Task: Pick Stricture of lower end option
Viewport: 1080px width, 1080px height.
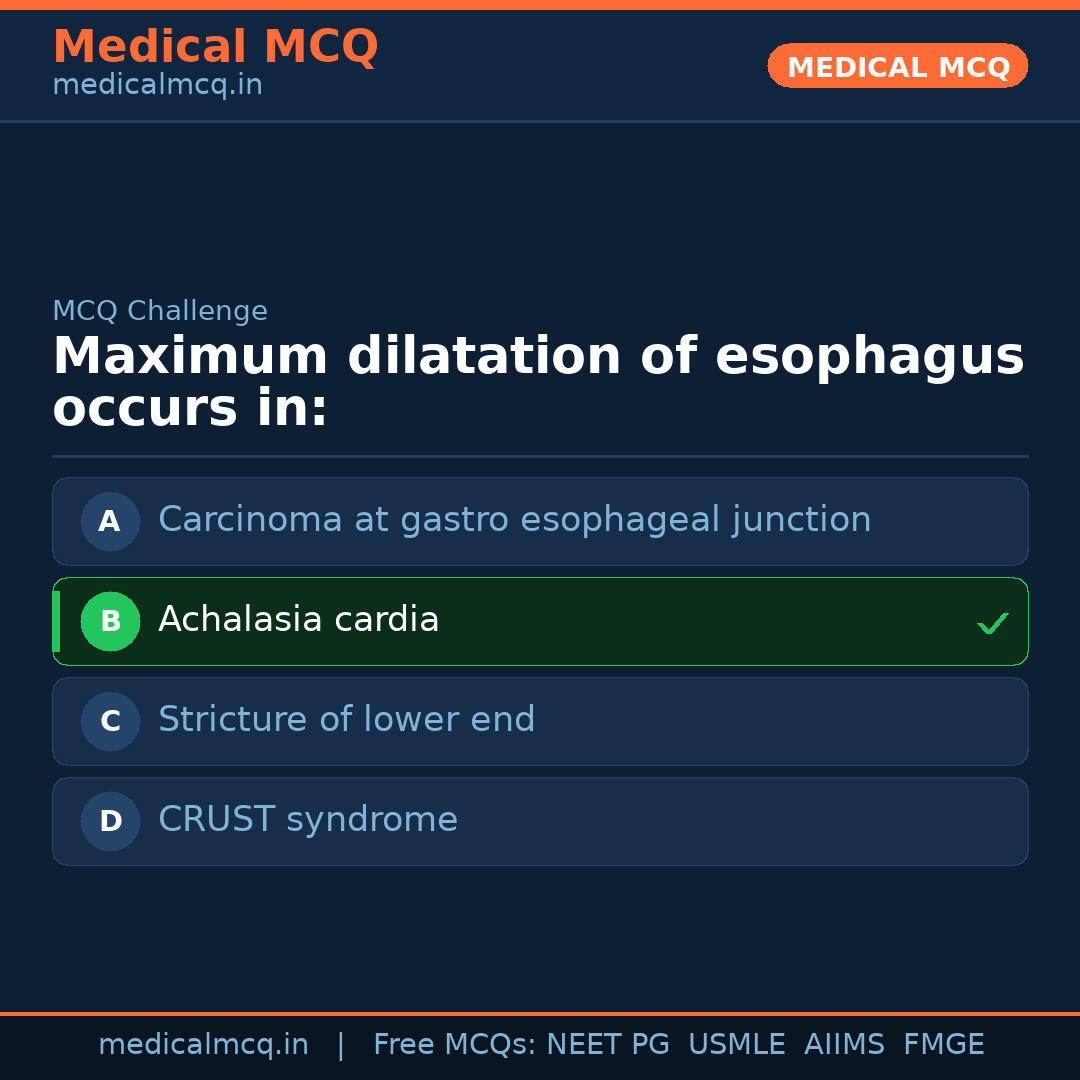Action: (346, 720)
